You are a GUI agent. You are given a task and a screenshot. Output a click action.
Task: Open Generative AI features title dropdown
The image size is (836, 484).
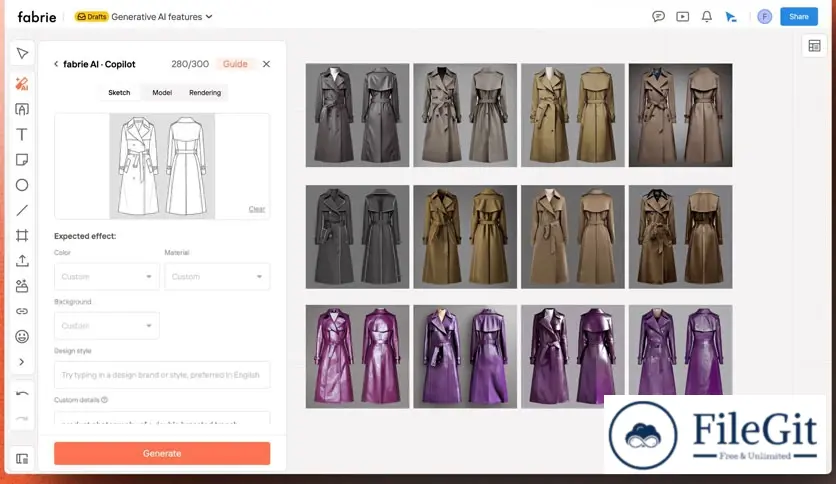coord(162,17)
